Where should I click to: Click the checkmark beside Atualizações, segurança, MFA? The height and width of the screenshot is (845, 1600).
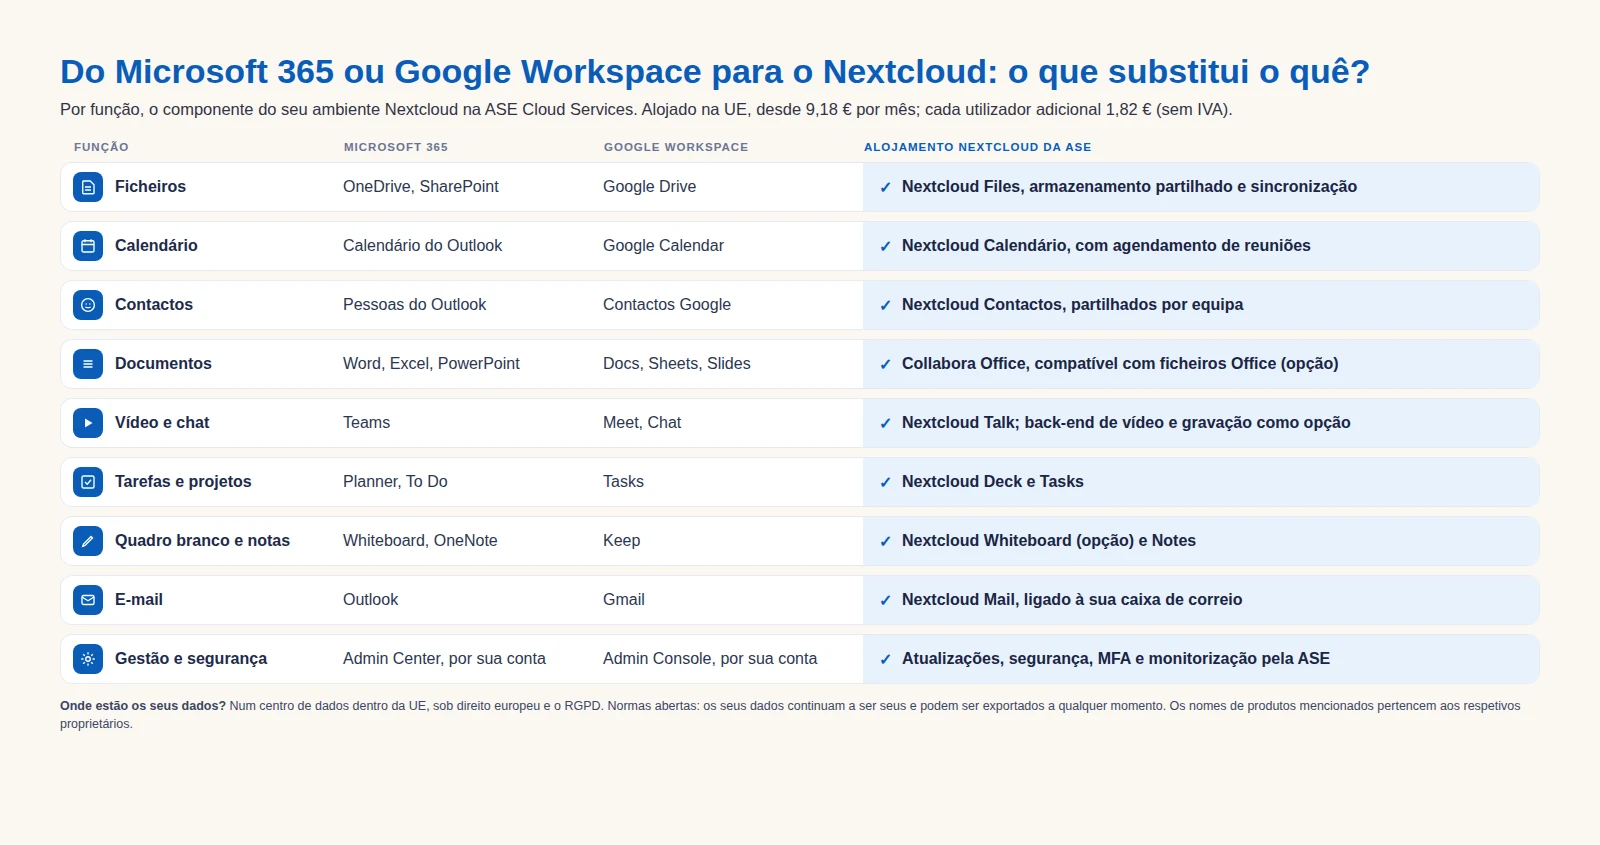pyautogui.click(x=885, y=659)
